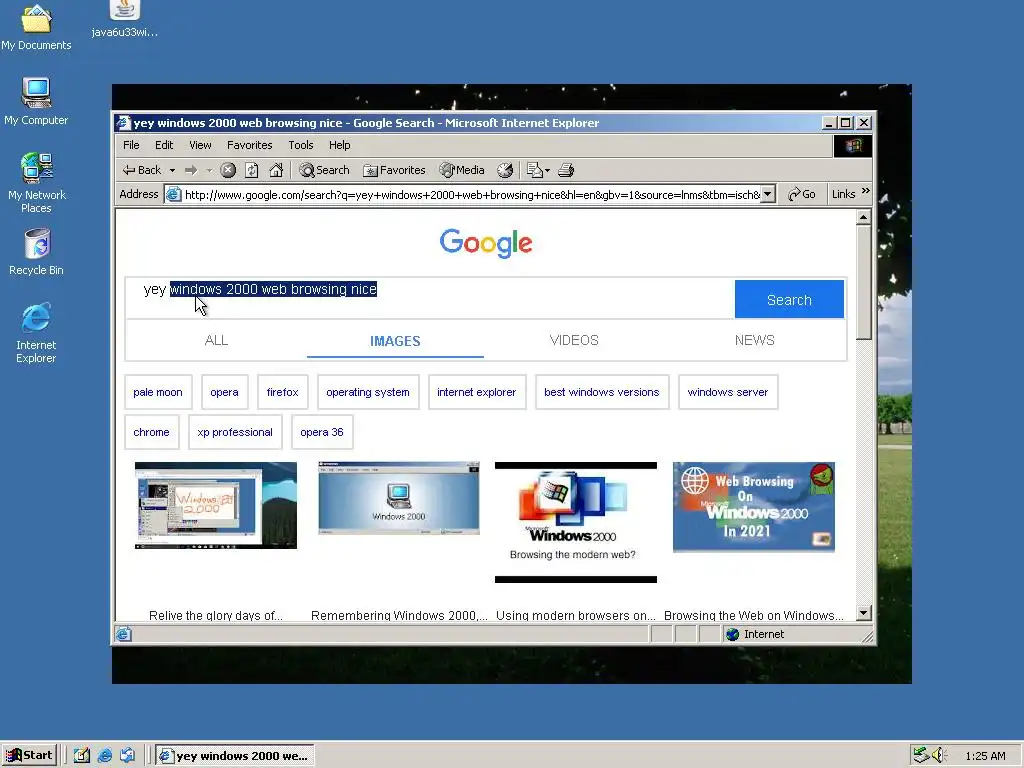Click the Mail toolbar icon
The width and height of the screenshot is (1024, 768).
click(x=535, y=170)
